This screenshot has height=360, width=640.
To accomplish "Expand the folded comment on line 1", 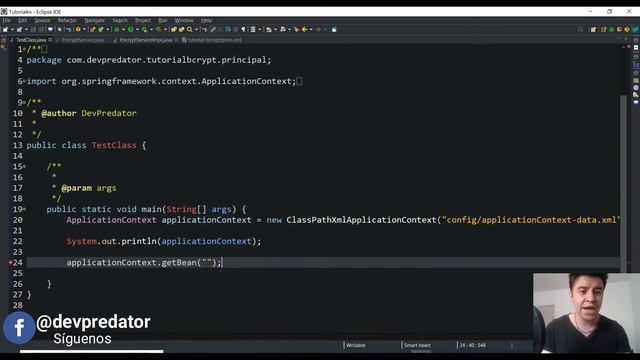I will click(24, 49).
